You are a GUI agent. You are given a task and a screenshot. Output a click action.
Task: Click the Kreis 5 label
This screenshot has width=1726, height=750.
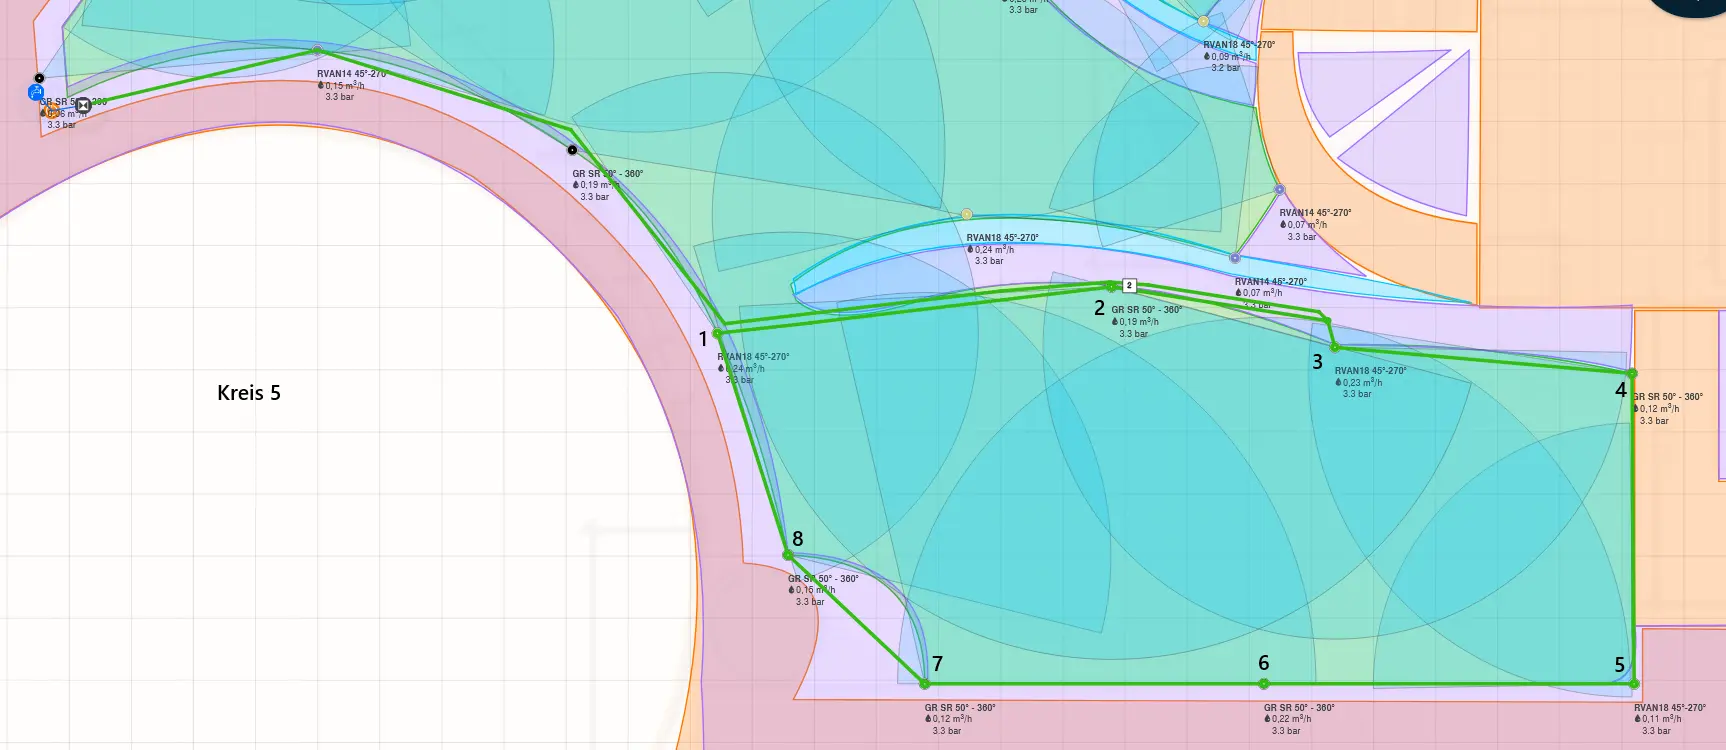(x=249, y=393)
